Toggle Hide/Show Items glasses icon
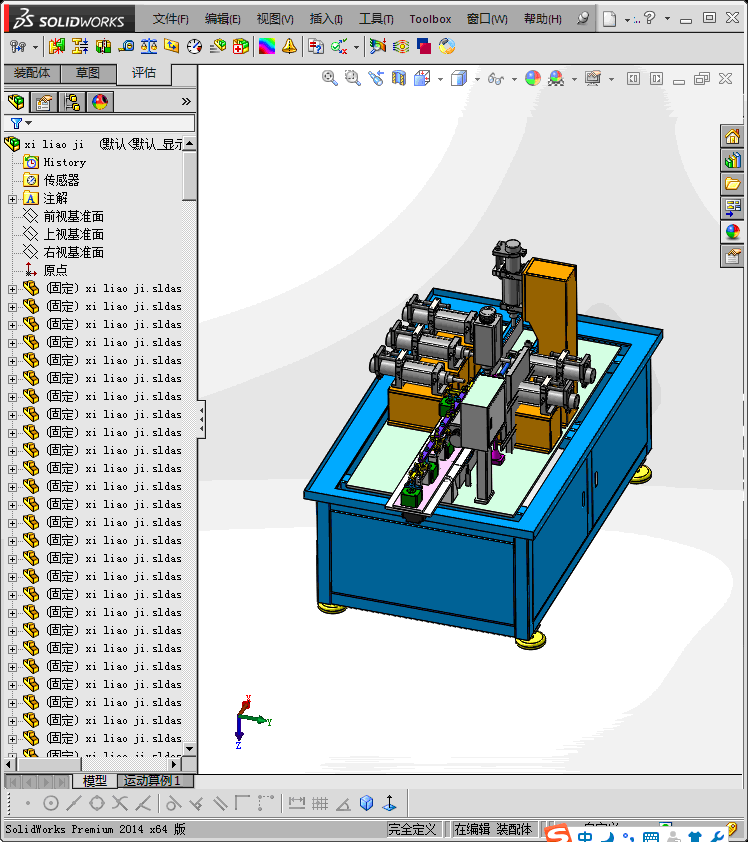Screen dimensions: 748x842 (x=495, y=78)
